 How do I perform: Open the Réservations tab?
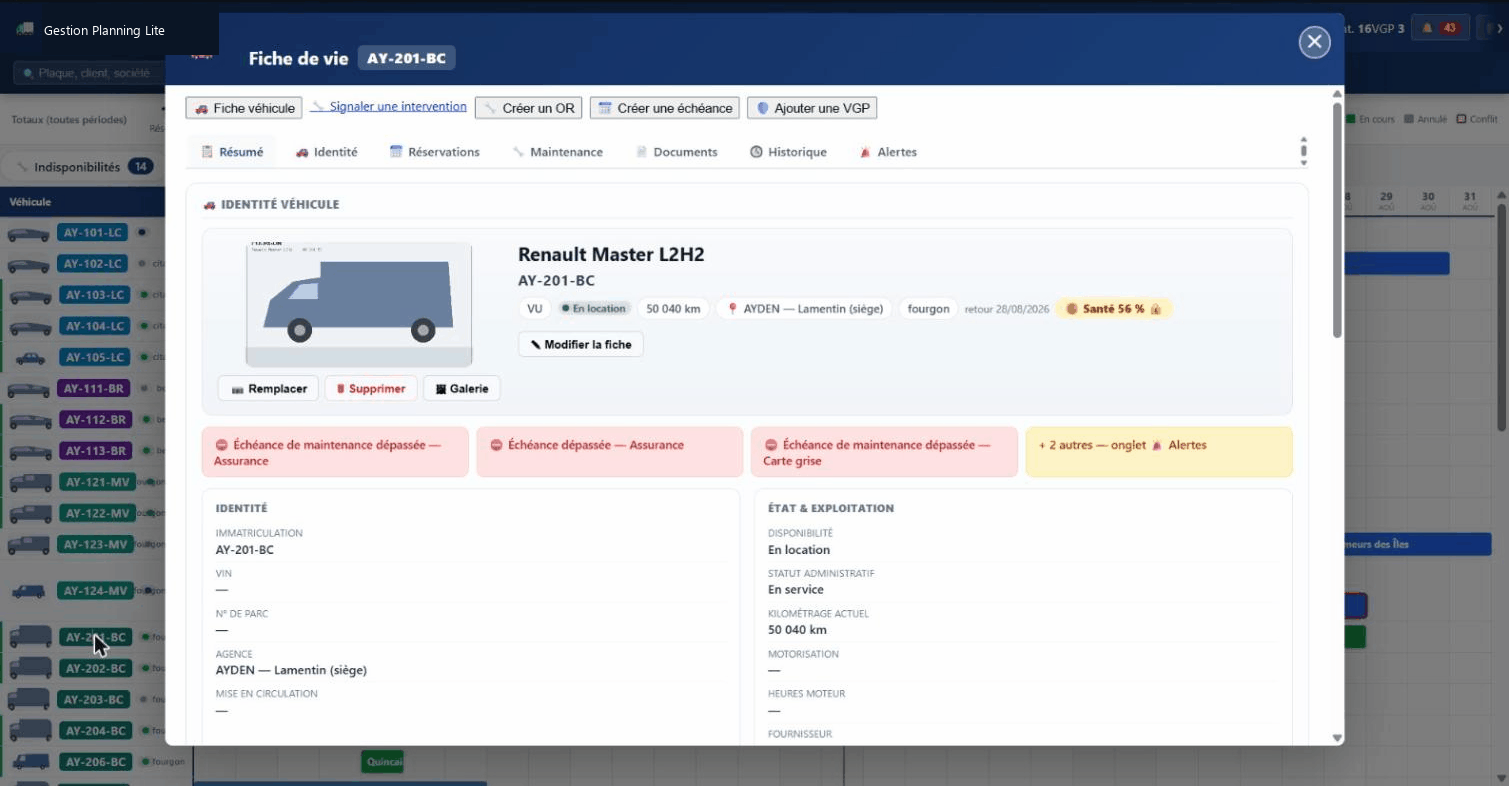(x=435, y=152)
